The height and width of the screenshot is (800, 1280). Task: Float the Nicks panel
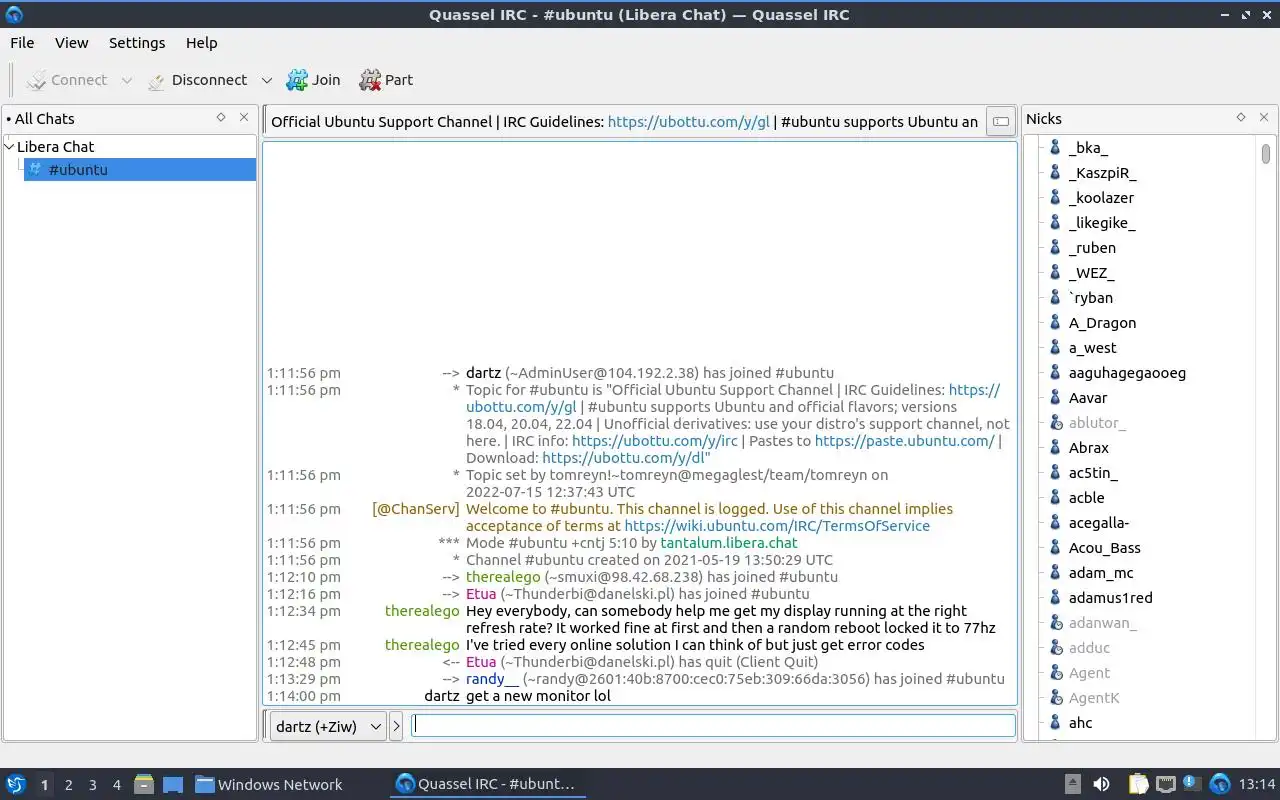(x=1241, y=118)
